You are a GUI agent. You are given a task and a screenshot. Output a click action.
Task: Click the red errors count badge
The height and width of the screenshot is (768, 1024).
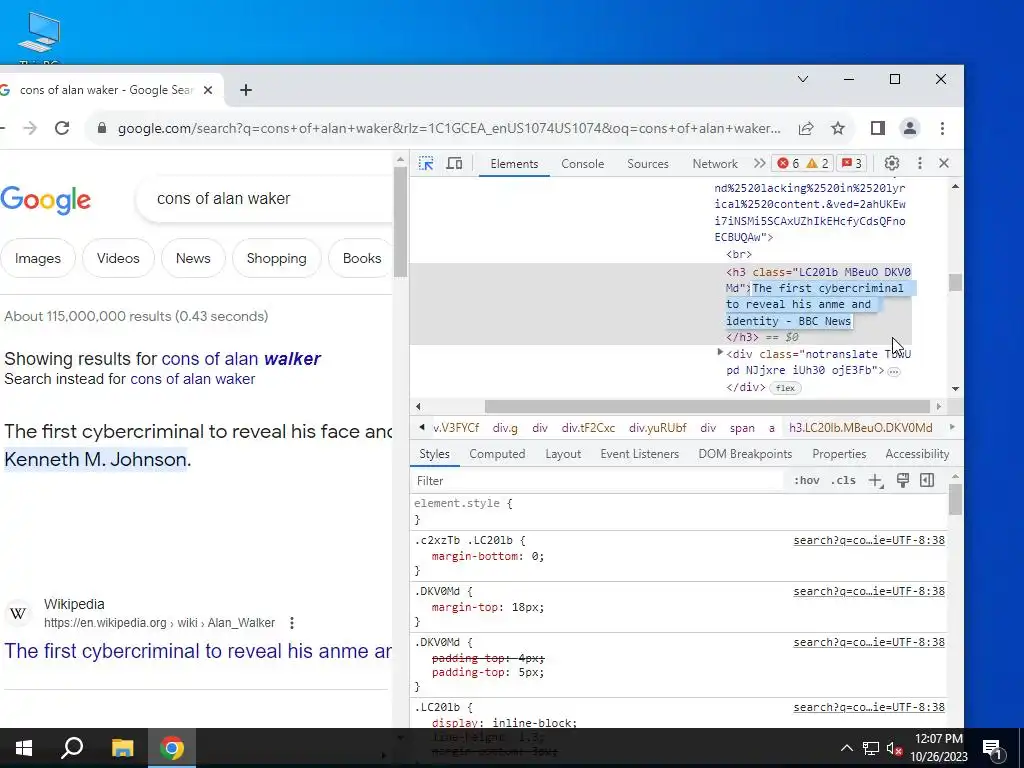click(x=788, y=163)
